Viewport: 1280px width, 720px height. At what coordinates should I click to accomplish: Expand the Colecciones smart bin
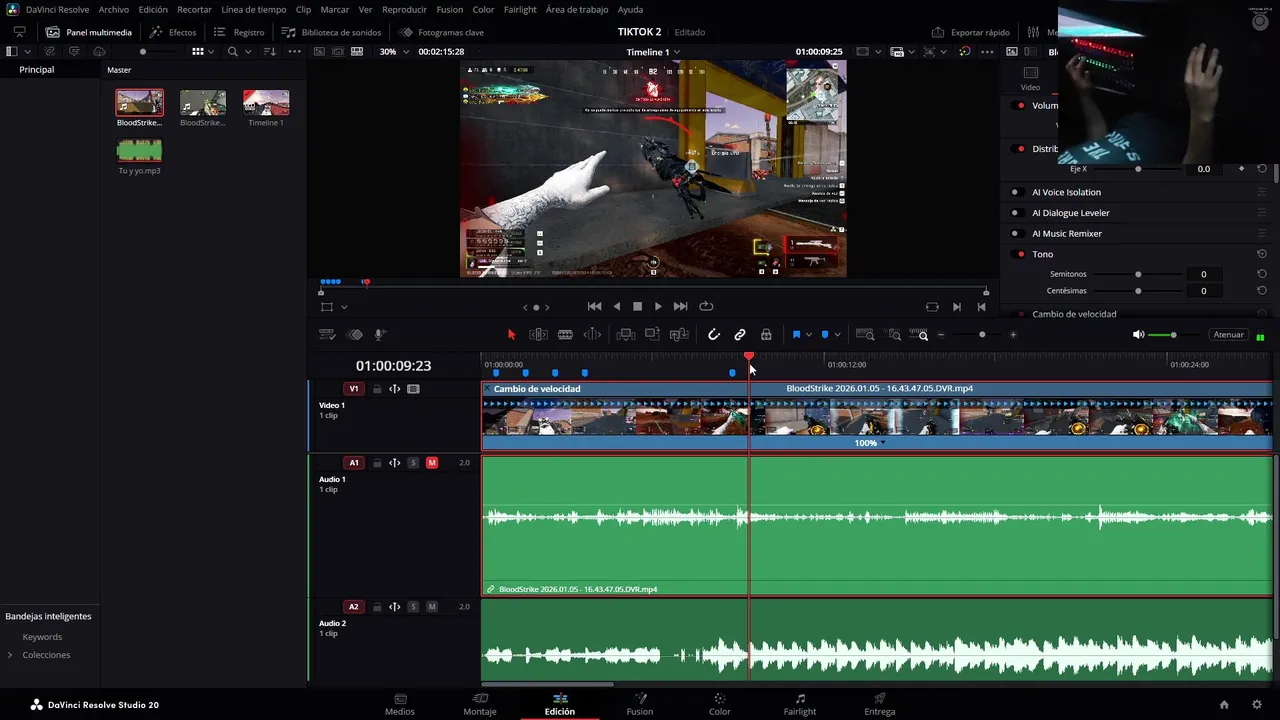point(10,655)
